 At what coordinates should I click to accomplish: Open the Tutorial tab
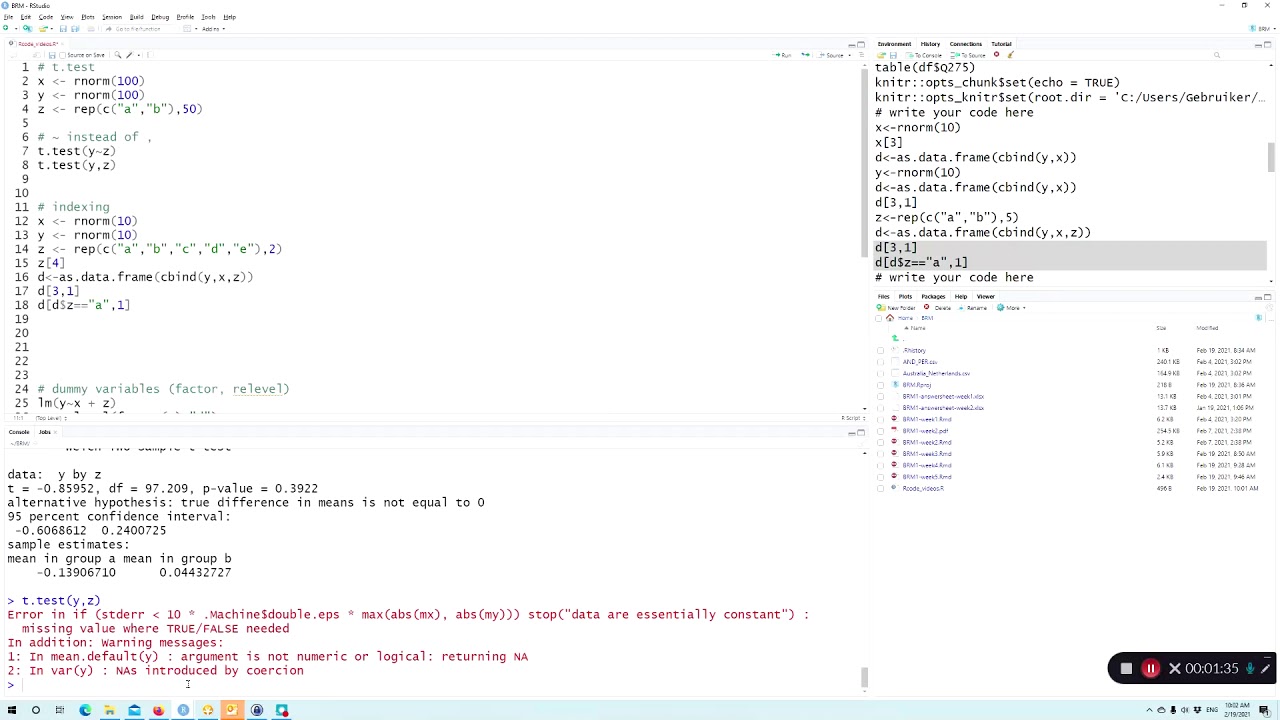coord(1001,44)
